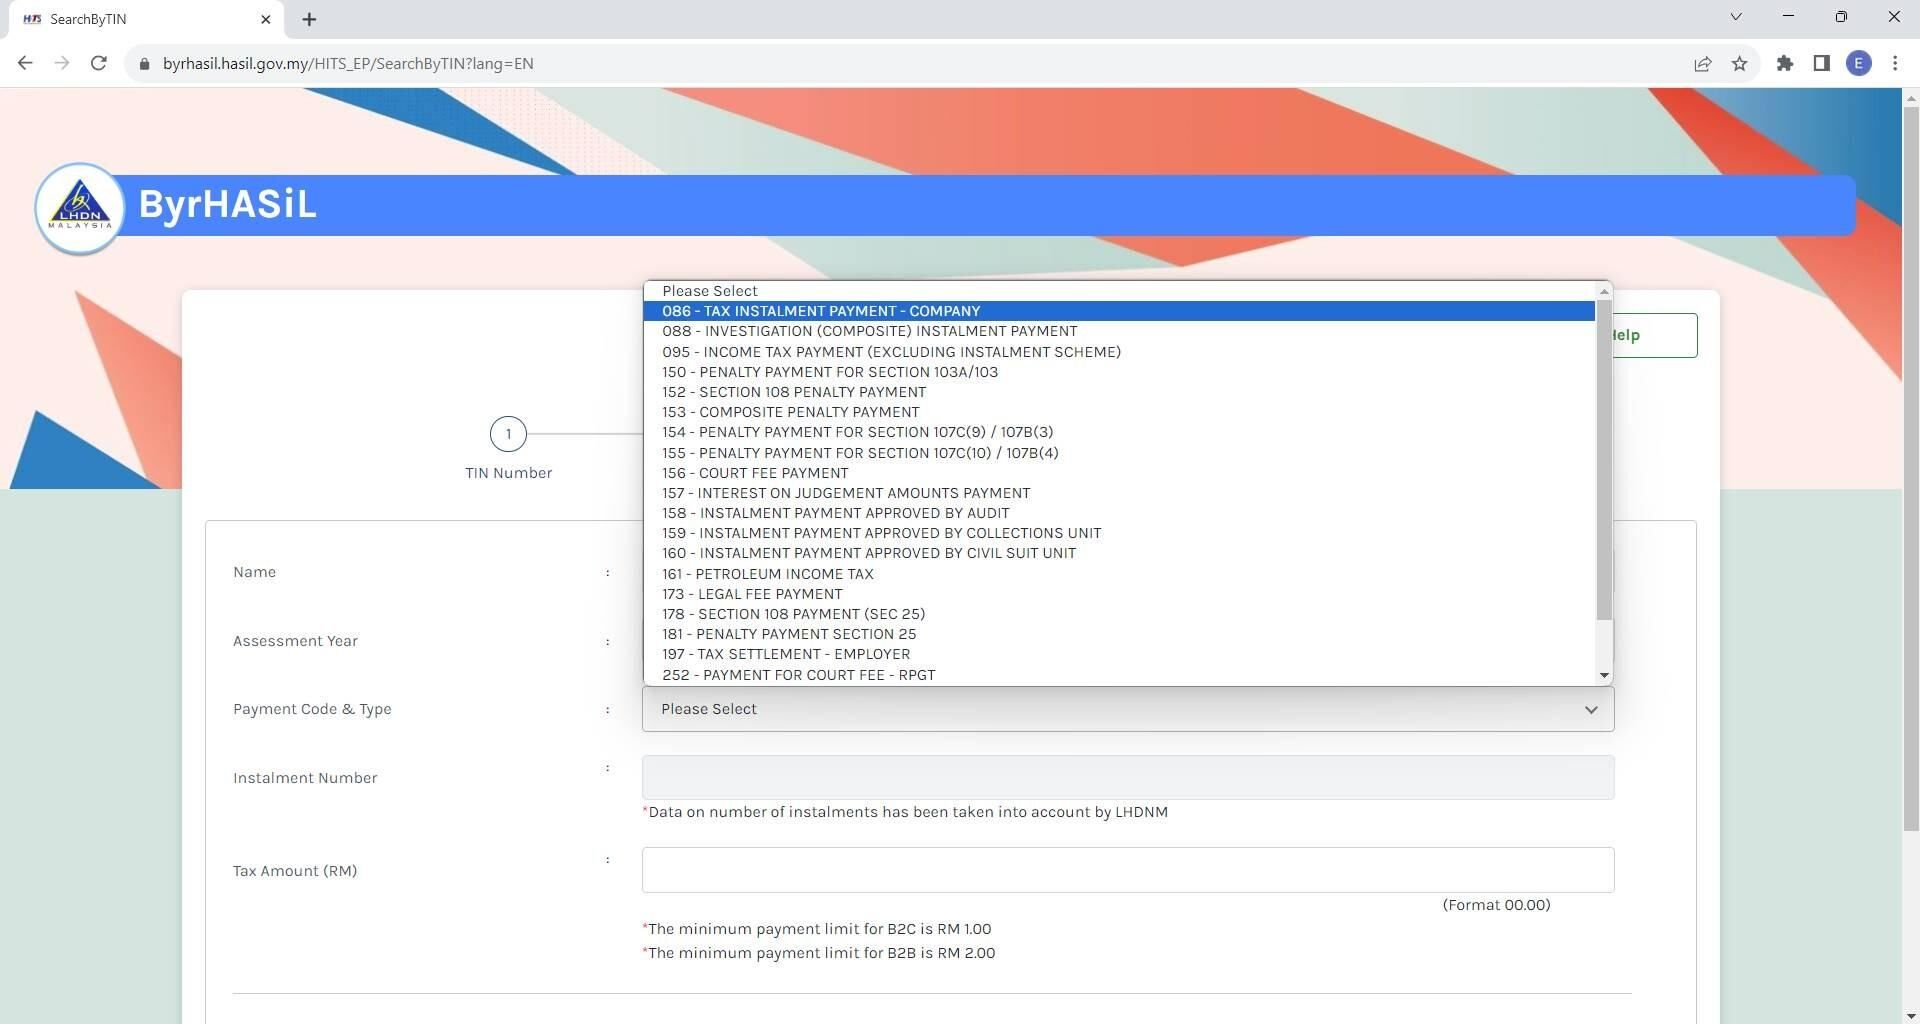Select 197 - Tax Settlement - Employer
This screenshot has height=1024, width=1920.
tap(1119, 654)
